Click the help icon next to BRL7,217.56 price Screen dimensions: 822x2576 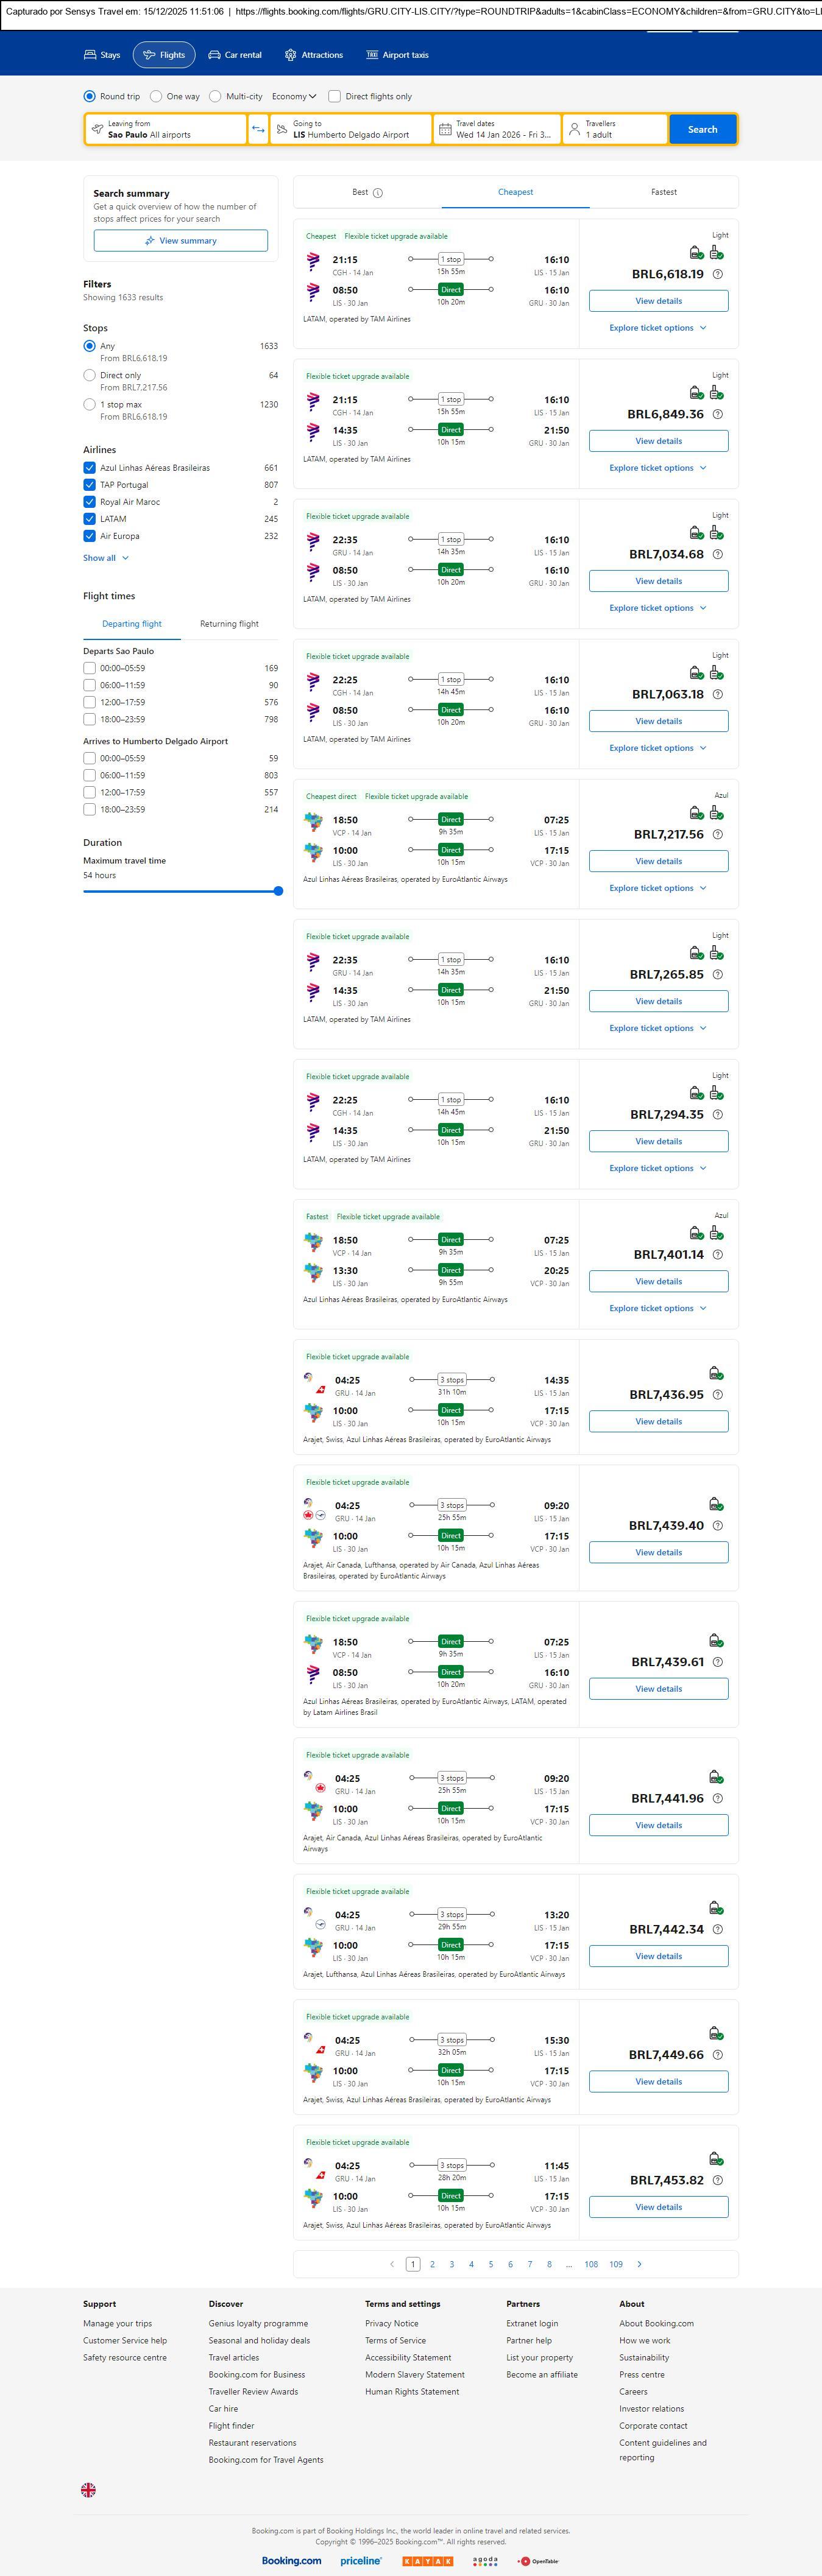(717, 834)
